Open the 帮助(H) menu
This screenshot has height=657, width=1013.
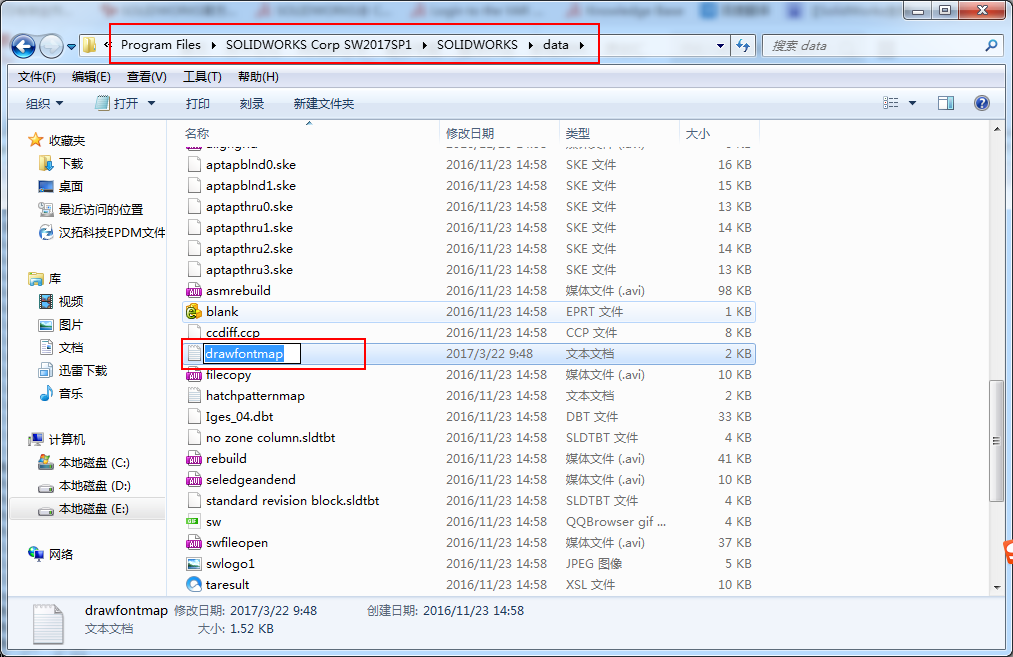tap(258, 77)
